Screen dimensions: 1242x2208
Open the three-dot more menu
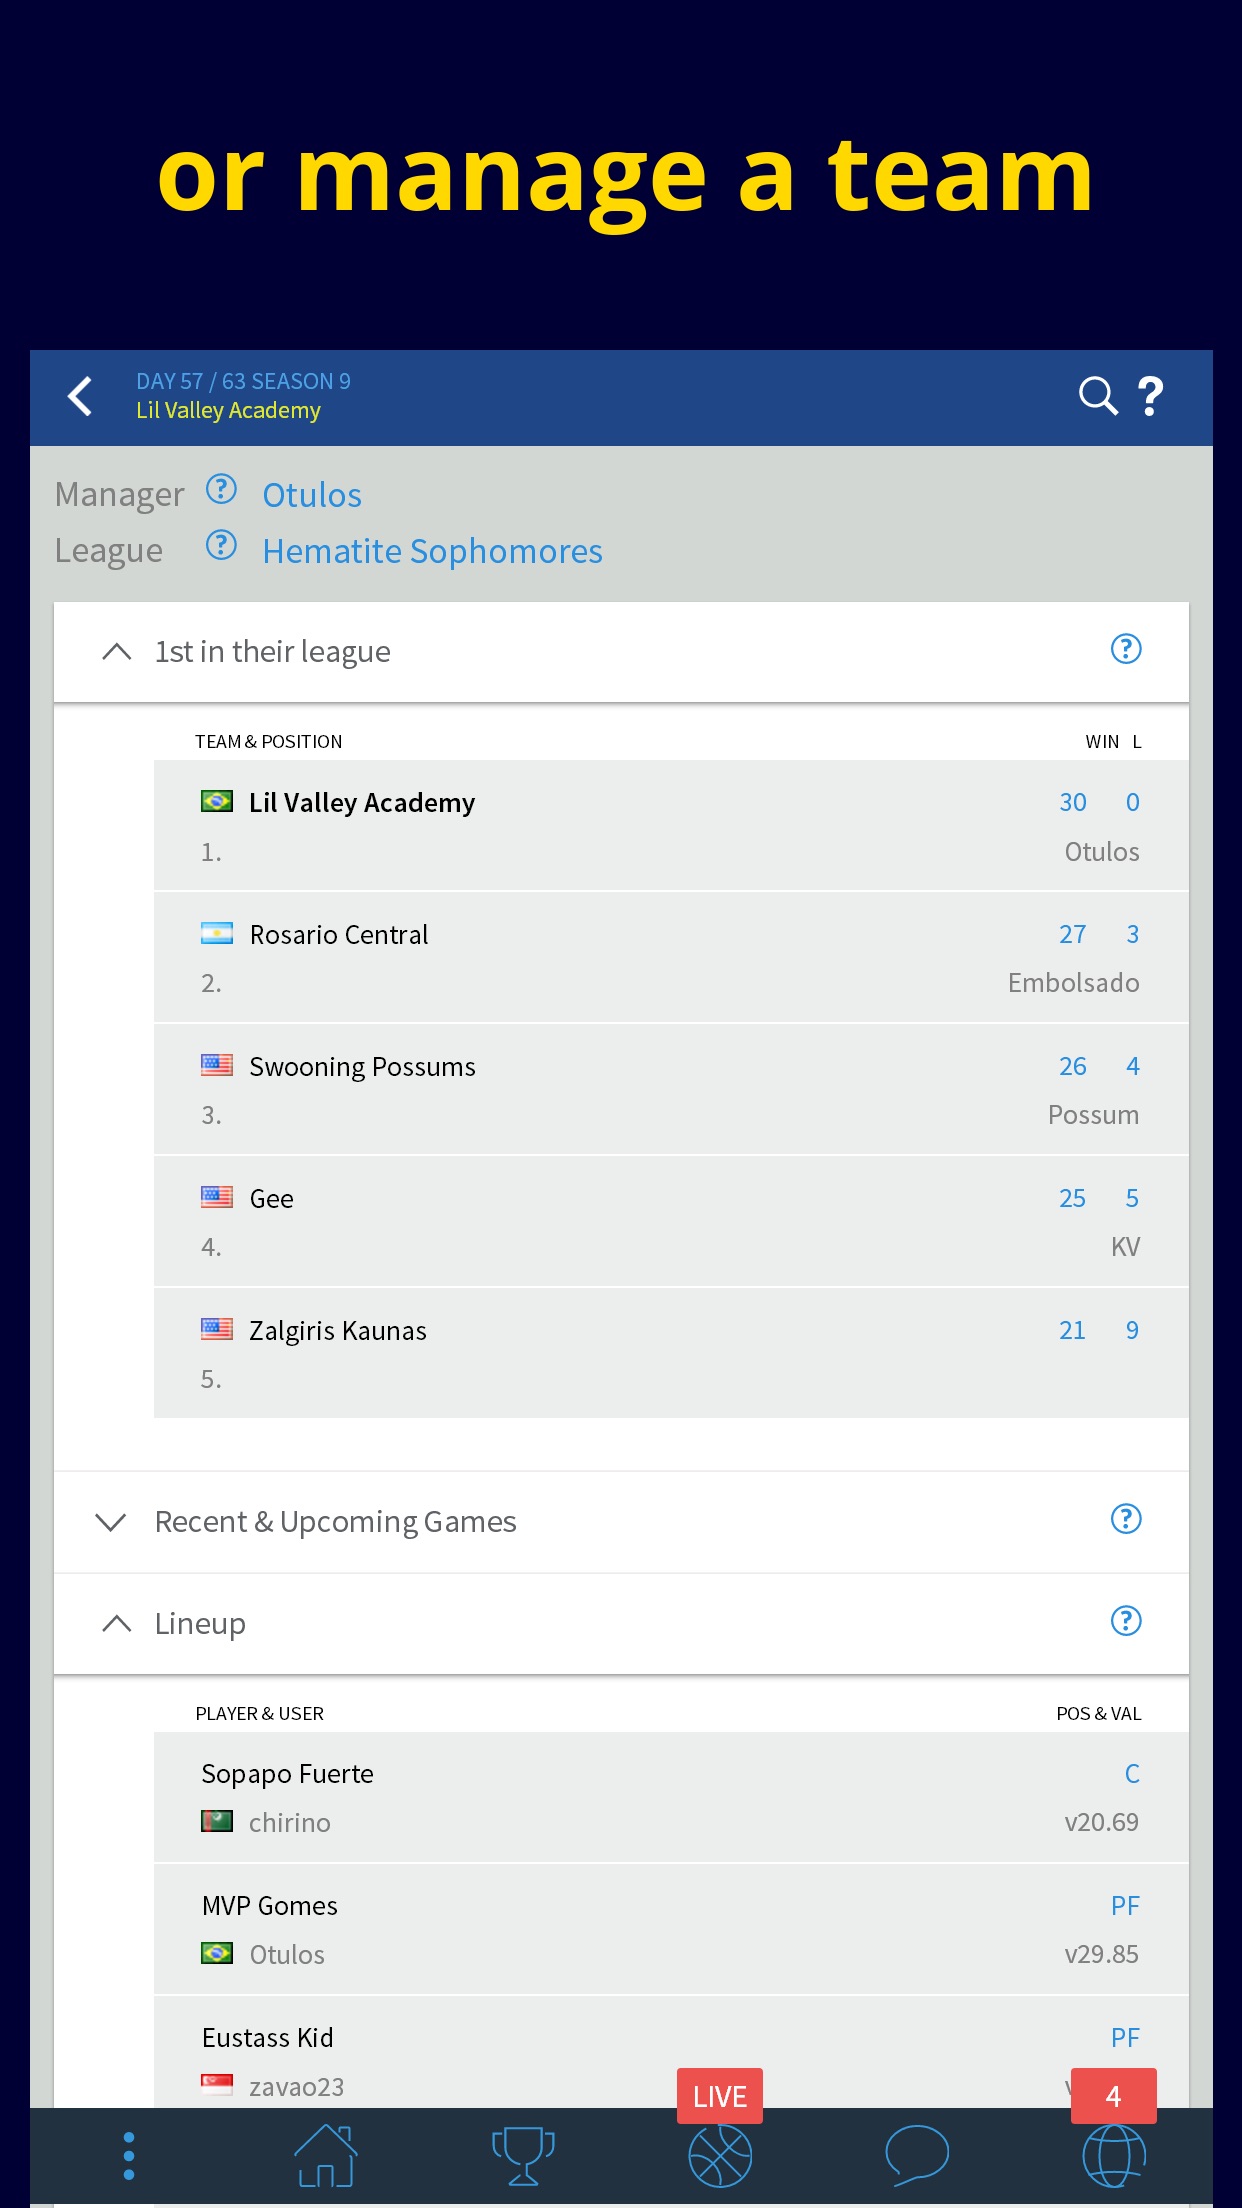click(x=128, y=2156)
